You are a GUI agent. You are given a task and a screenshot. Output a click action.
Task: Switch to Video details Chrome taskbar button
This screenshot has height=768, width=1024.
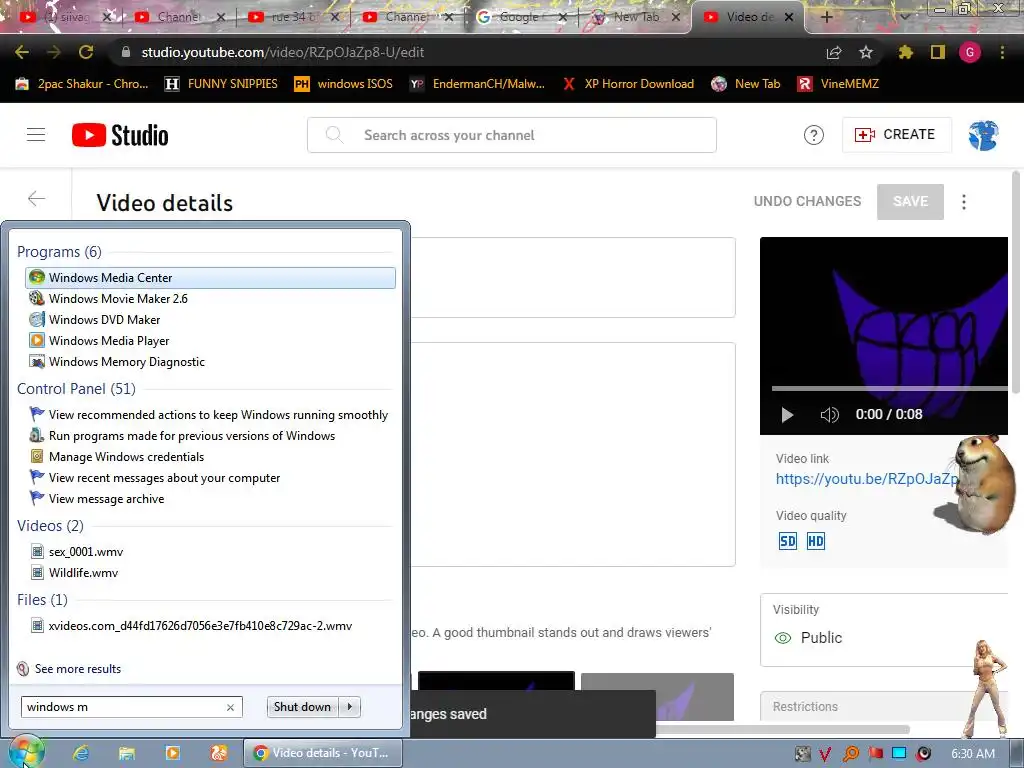point(323,753)
